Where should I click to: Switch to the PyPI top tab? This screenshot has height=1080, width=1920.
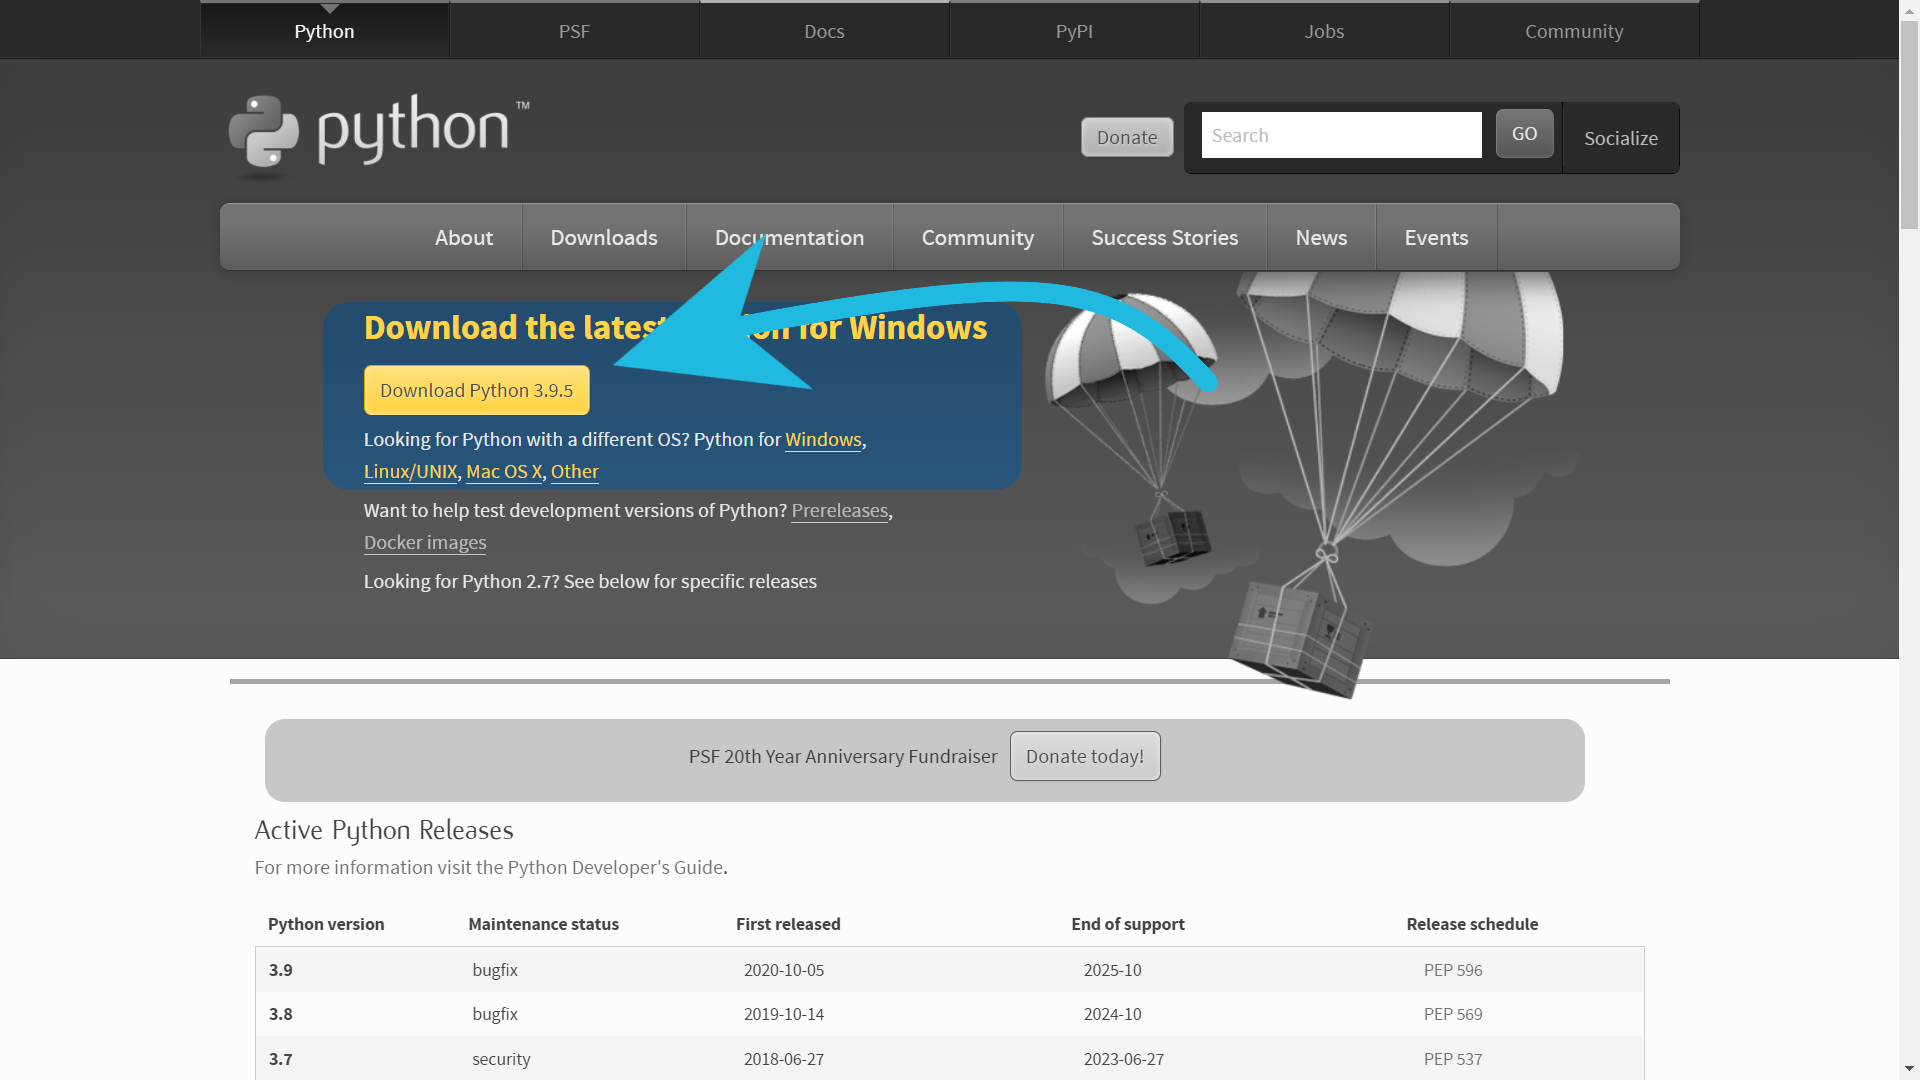pos(1074,31)
